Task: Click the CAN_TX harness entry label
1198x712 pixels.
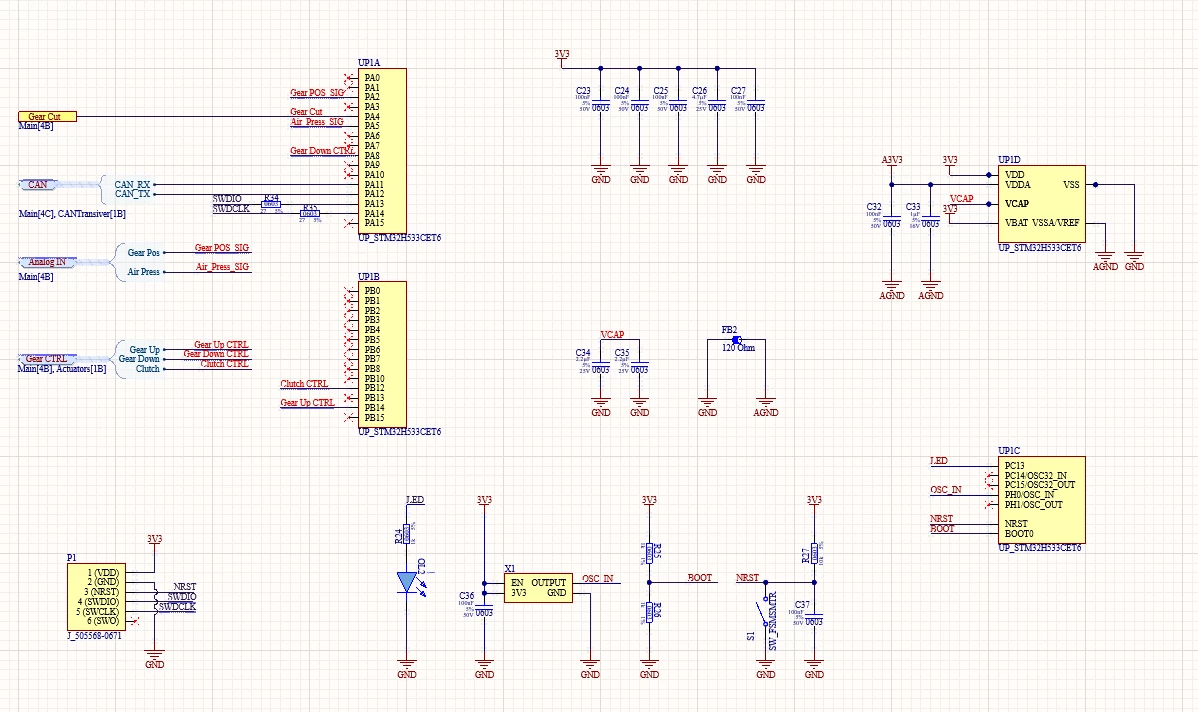Action: (x=132, y=194)
